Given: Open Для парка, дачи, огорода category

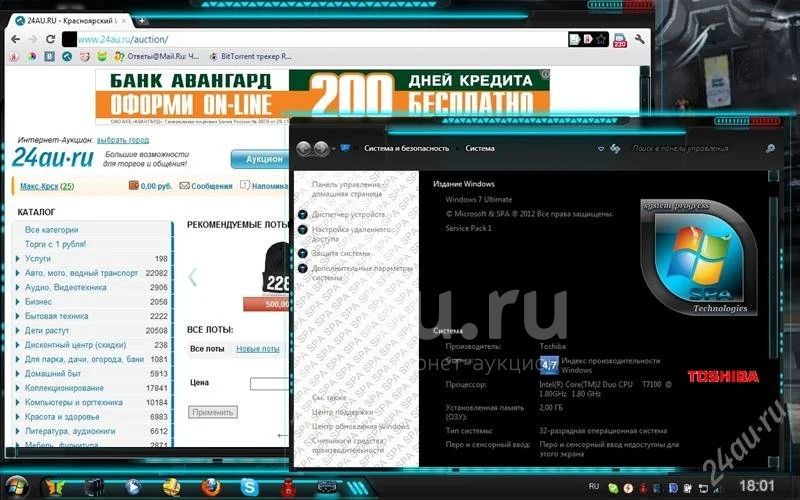Looking at the screenshot, I should [84, 359].
